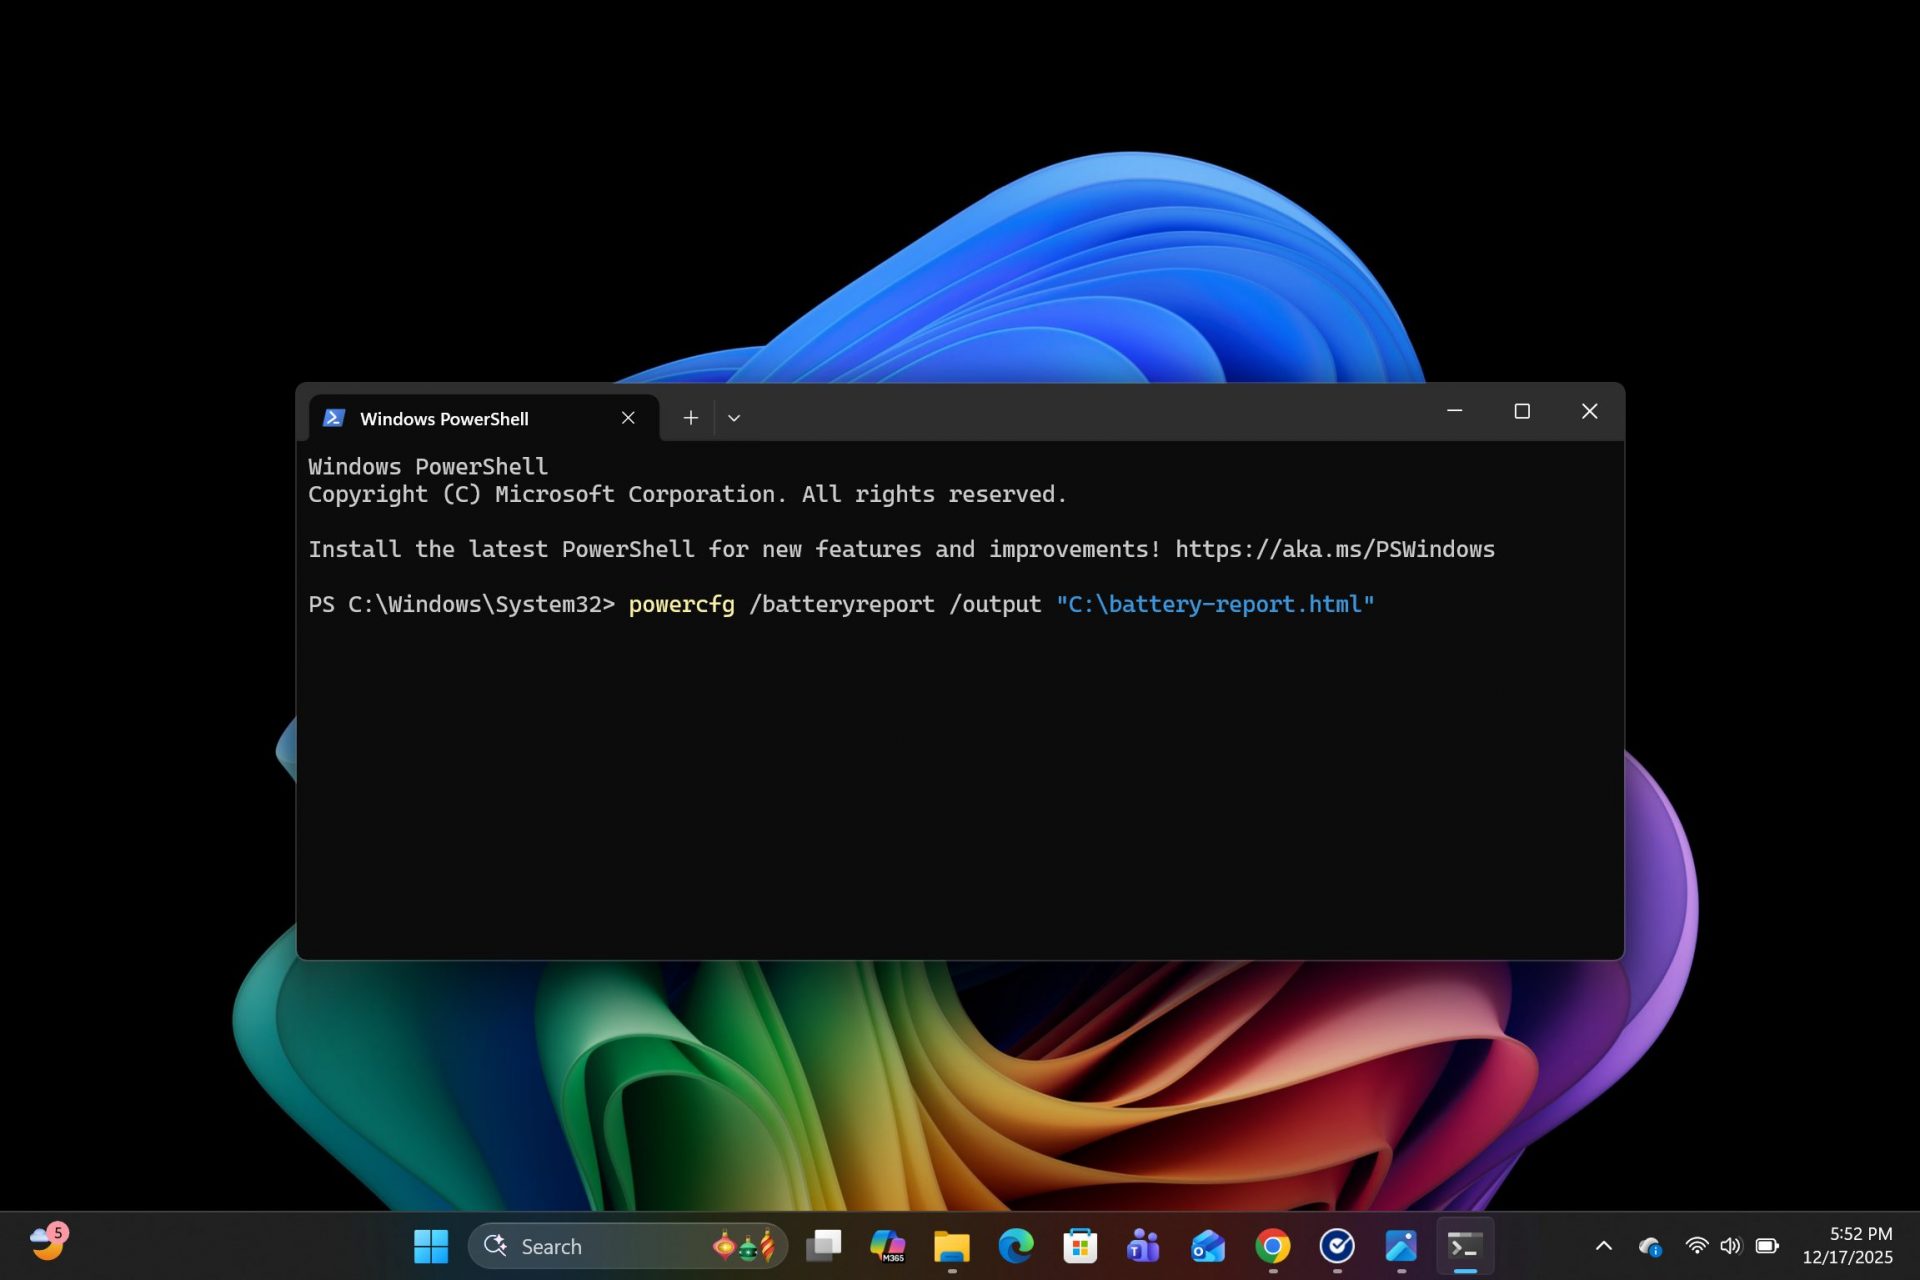Image resolution: width=1920 pixels, height=1280 pixels.
Task: Select the Windows PowerShell tab
Action: (445, 418)
